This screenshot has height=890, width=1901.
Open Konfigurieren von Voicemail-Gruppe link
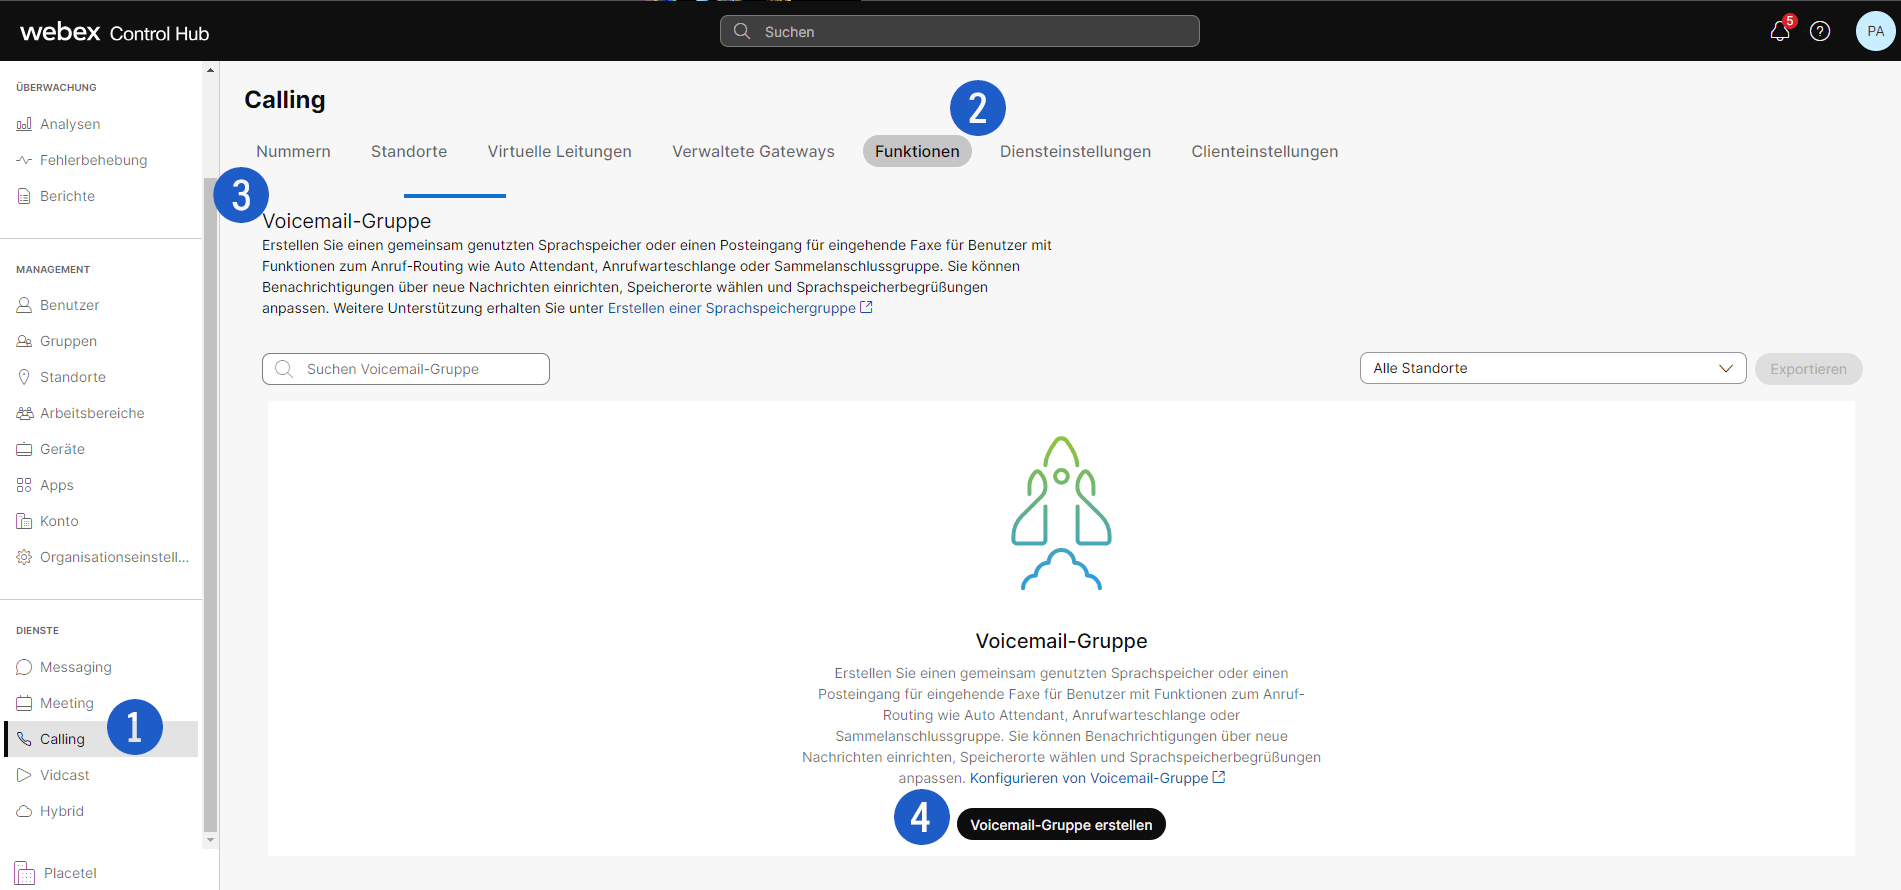[1089, 778]
